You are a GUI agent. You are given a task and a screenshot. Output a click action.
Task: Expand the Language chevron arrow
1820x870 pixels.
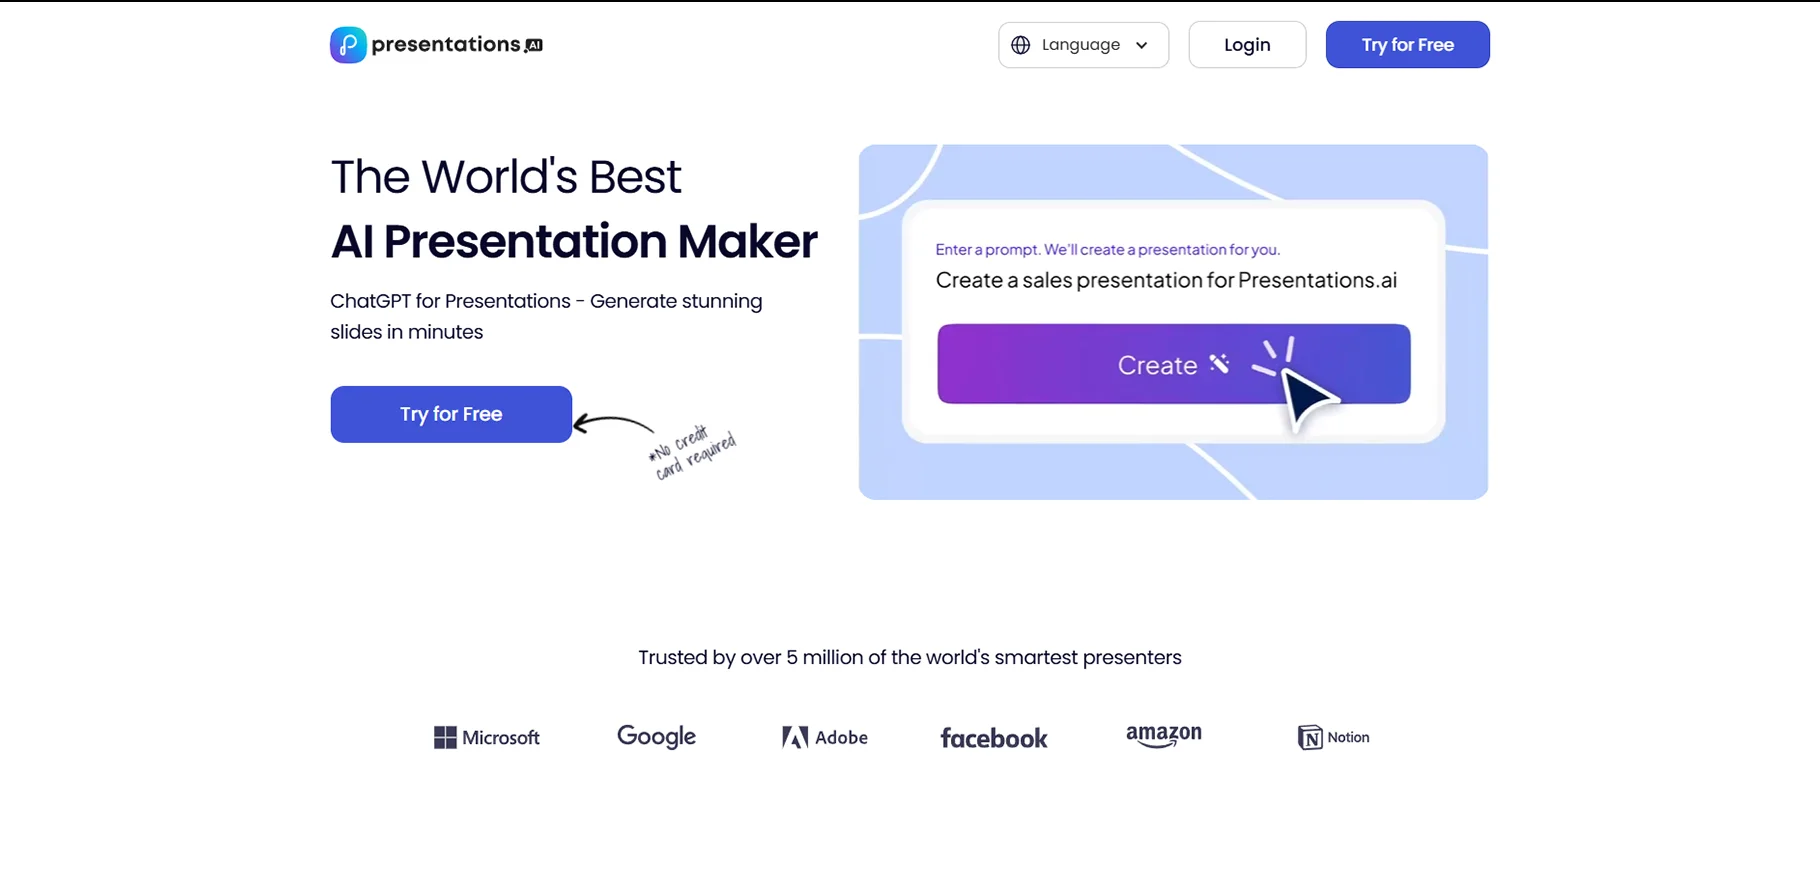pyautogui.click(x=1141, y=45)
